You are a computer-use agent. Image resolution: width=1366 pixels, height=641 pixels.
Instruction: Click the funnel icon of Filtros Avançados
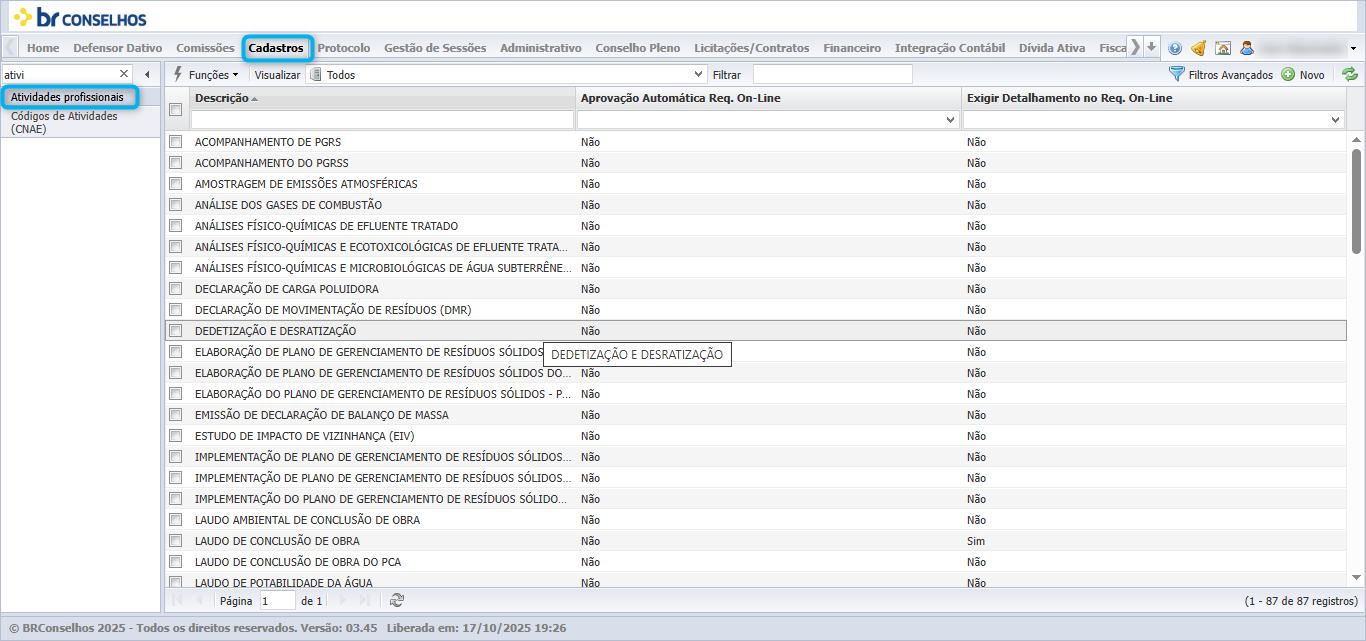[x=1177, y=74]
